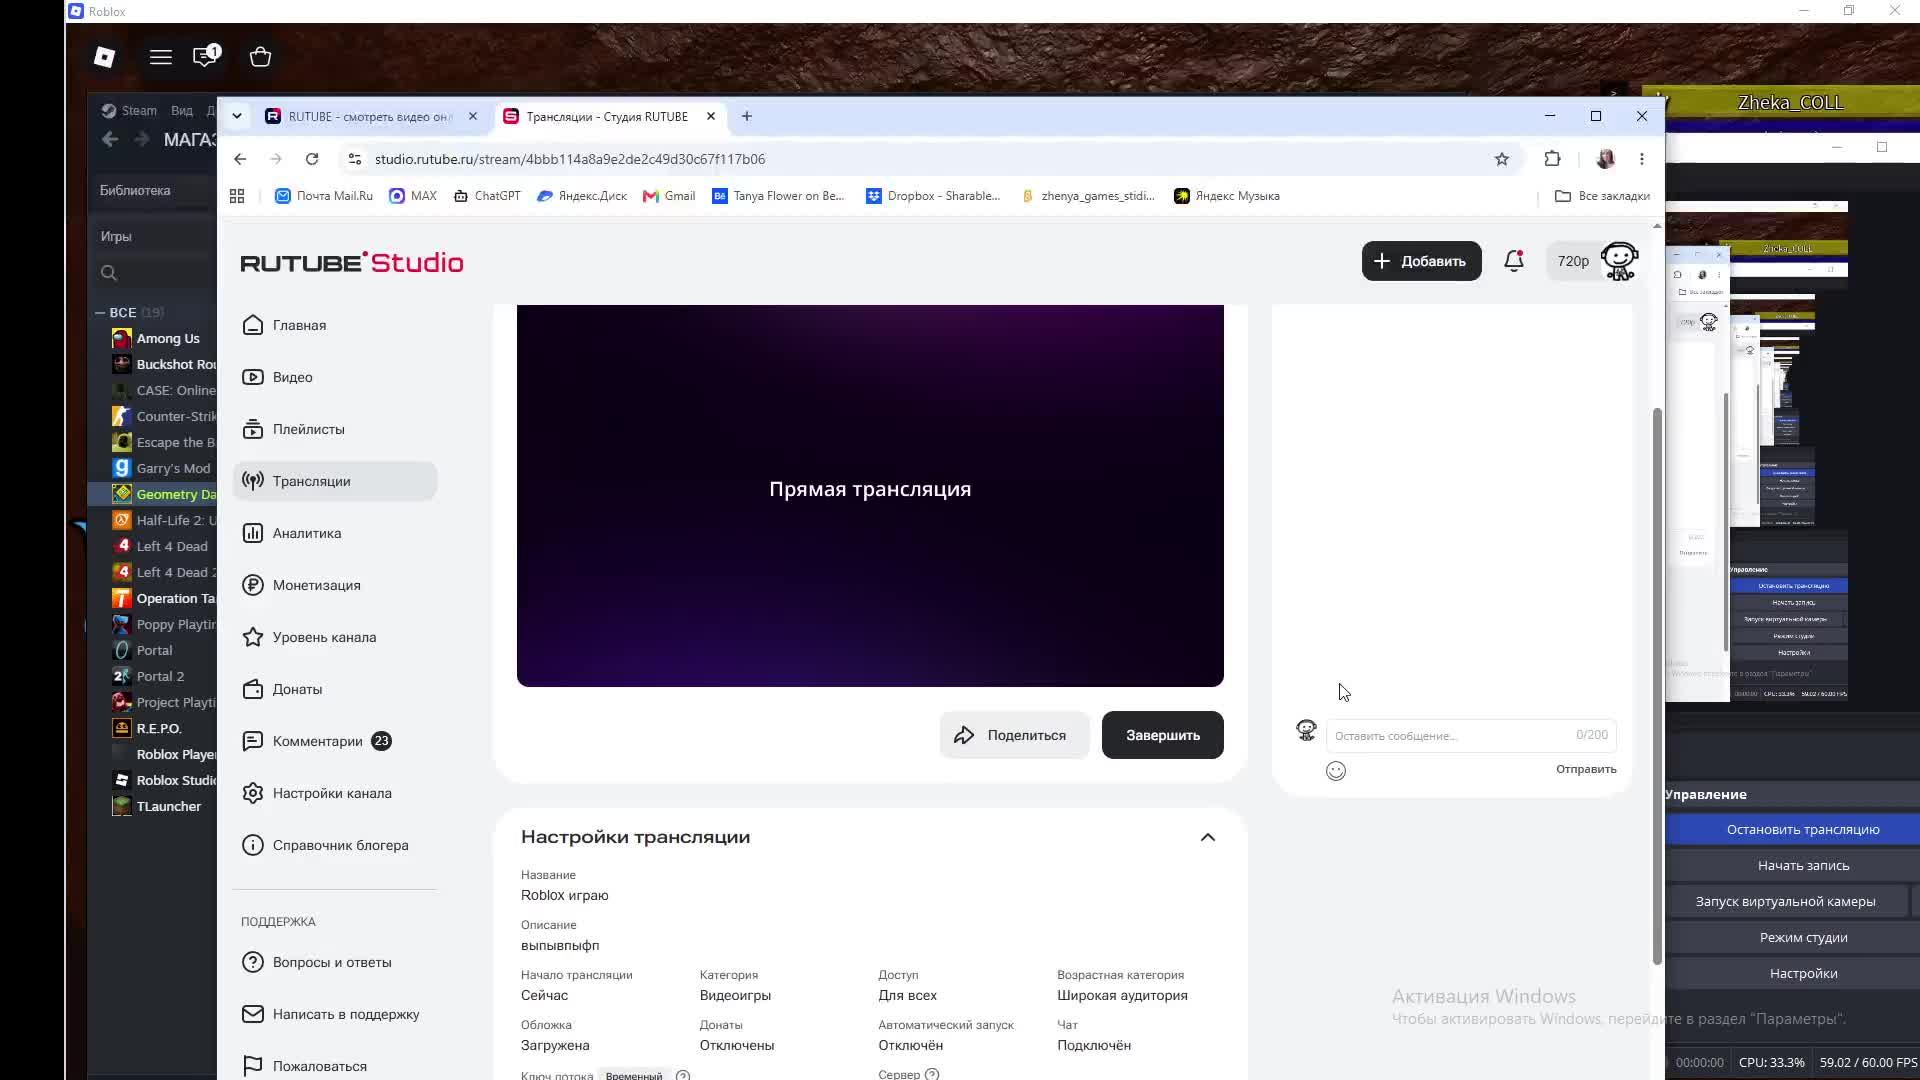Image resolution: width=1920 pixels, height=1080 pixels.
Task: Click the RUTUBE Studio logo
Action: point(352,262)
